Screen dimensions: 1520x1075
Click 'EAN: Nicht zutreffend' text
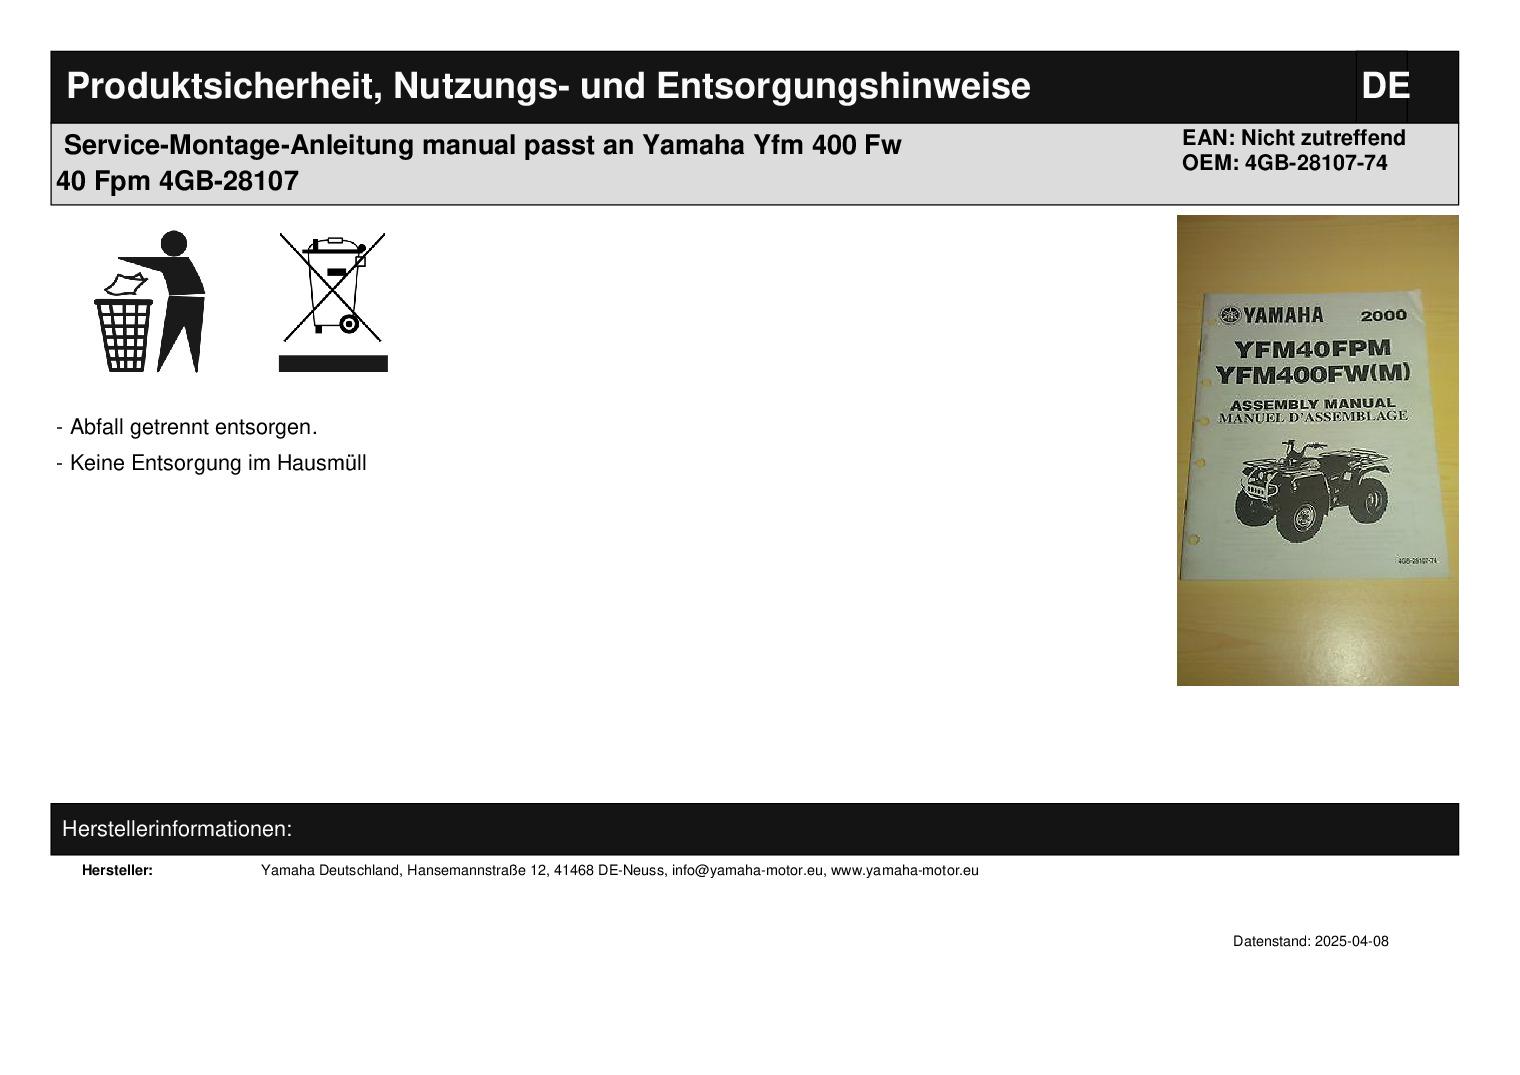[1293, 138]
